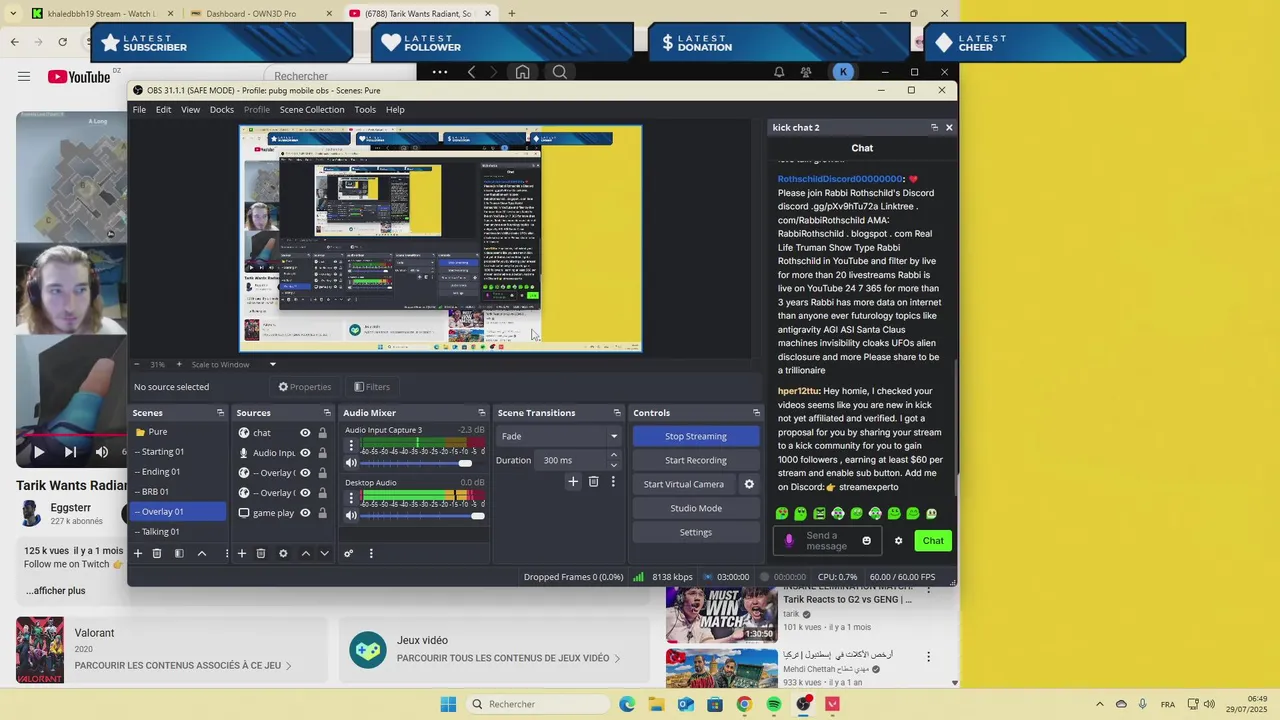Click Stop Streaming button
The height and width of the screenshot is (720, 1280).
click(x=696, y=436)
